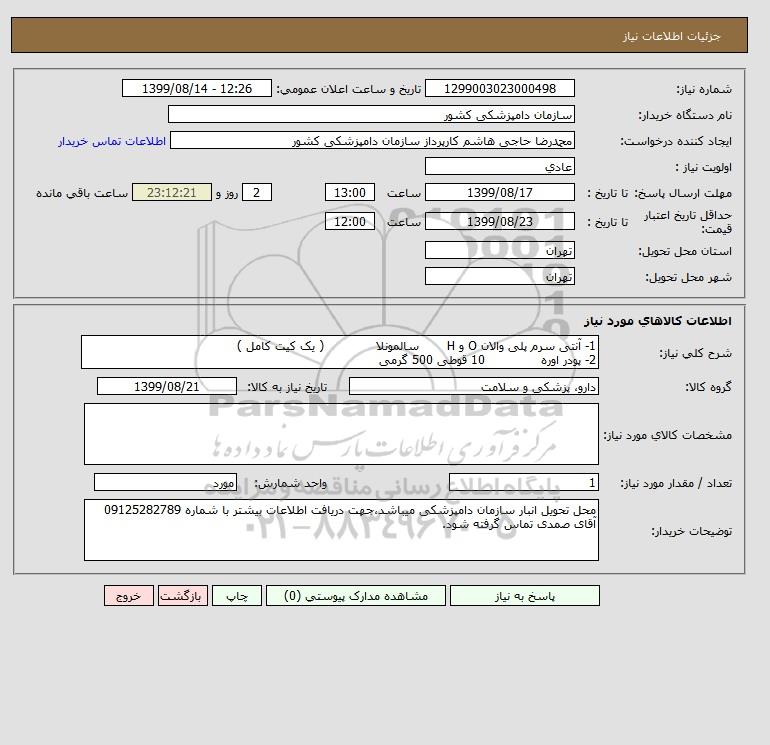The width and height of the screenshot is (770, 745).
Task: Click text 'ساعت باقی مانده'
Action: (x=82, y=193)
